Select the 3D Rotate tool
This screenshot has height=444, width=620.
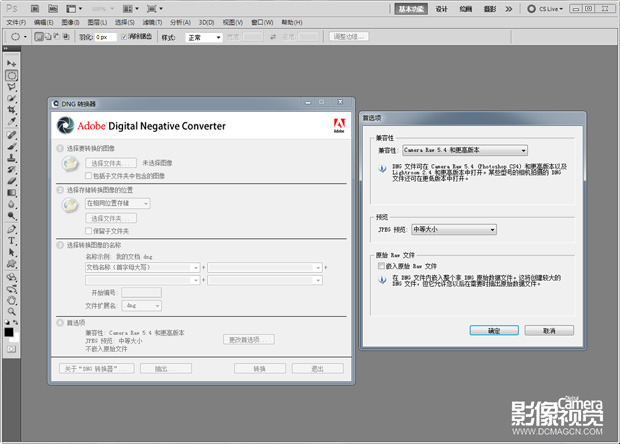pos(11,277)
